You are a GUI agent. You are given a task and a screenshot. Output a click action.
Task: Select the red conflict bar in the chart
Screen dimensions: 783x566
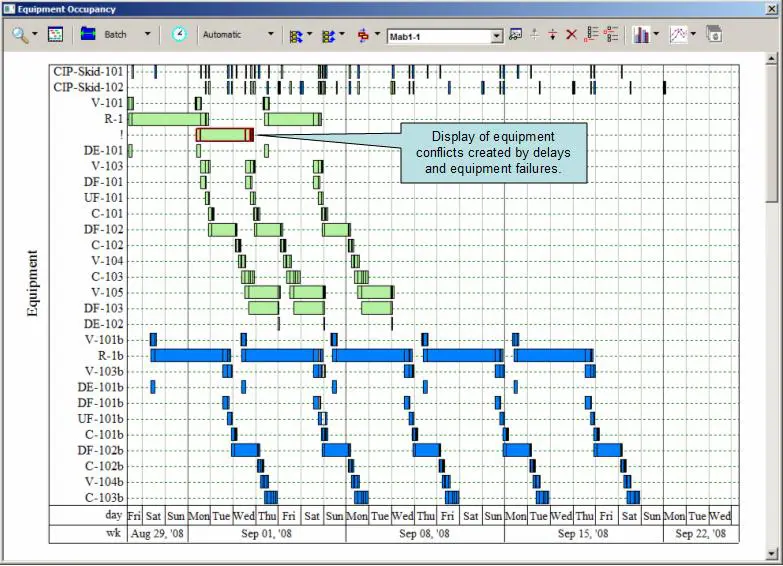(224, 135)
